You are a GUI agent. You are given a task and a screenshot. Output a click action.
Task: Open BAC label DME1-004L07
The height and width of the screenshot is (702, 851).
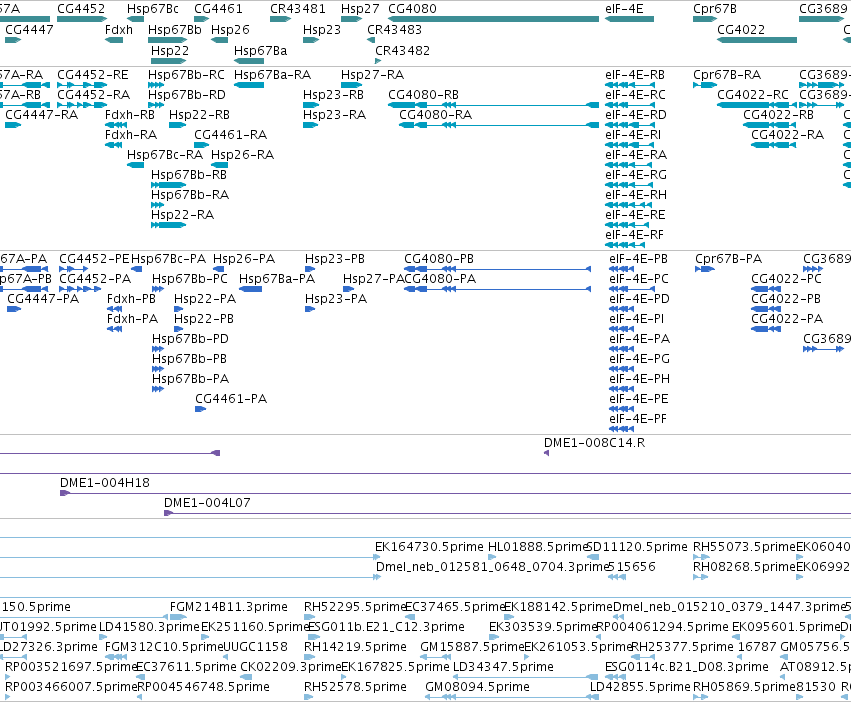[x=207, y=503]
